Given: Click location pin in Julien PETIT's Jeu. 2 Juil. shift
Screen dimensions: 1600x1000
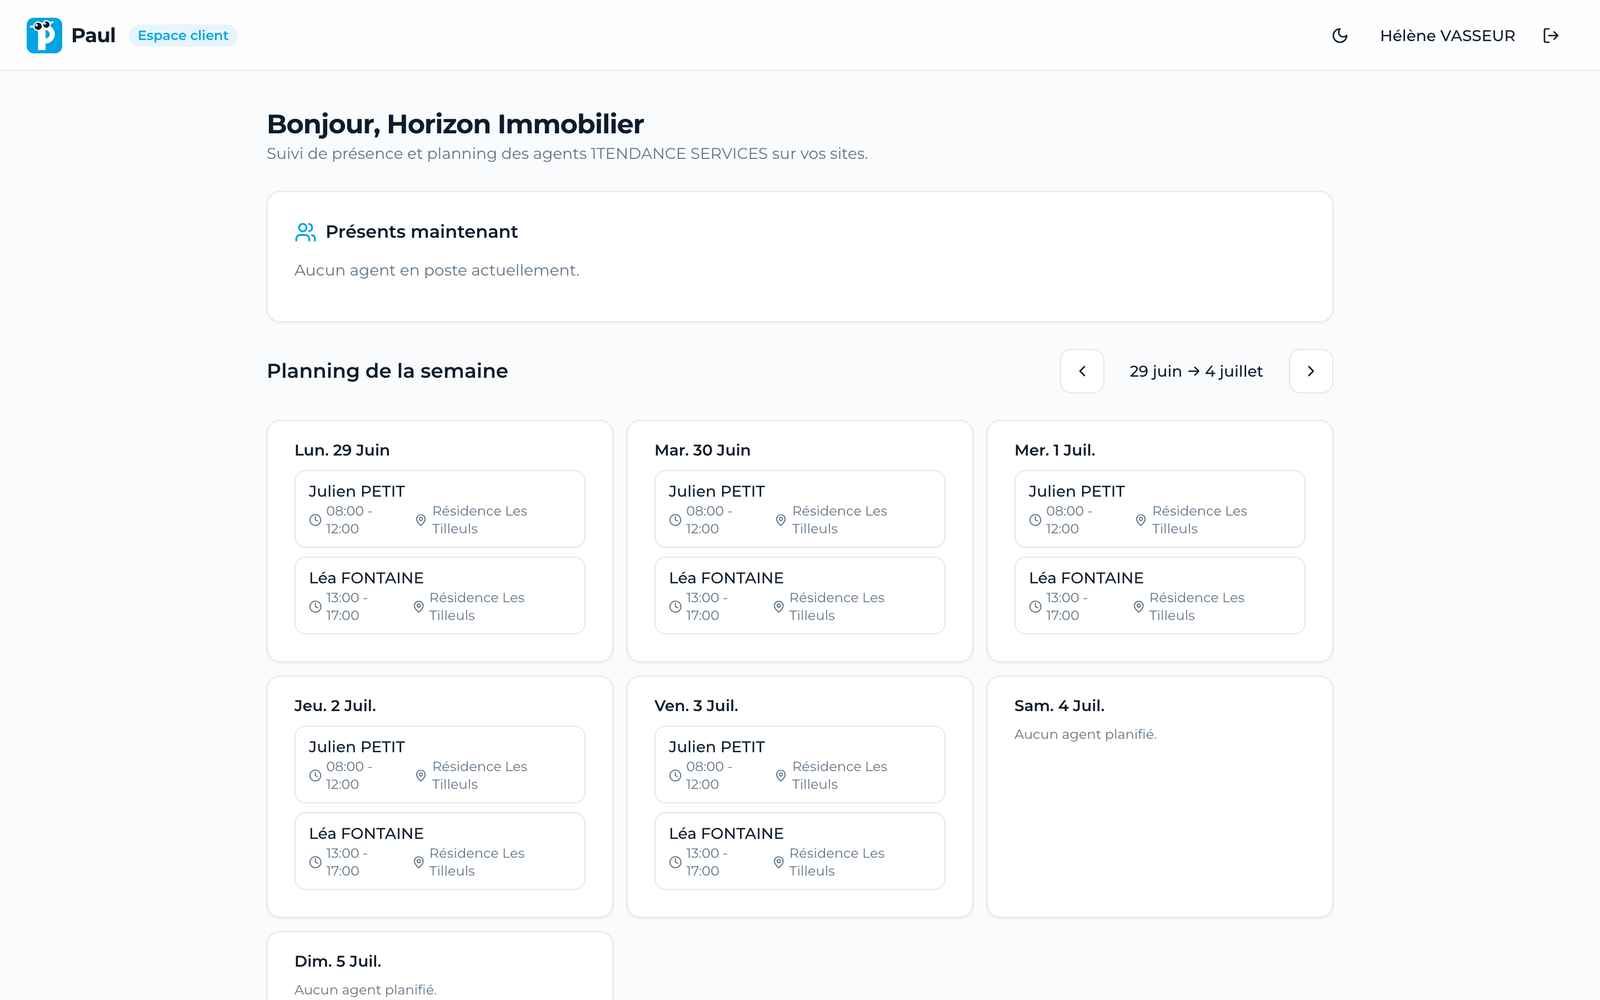Looking at the screenshot, I should [421, 776].
